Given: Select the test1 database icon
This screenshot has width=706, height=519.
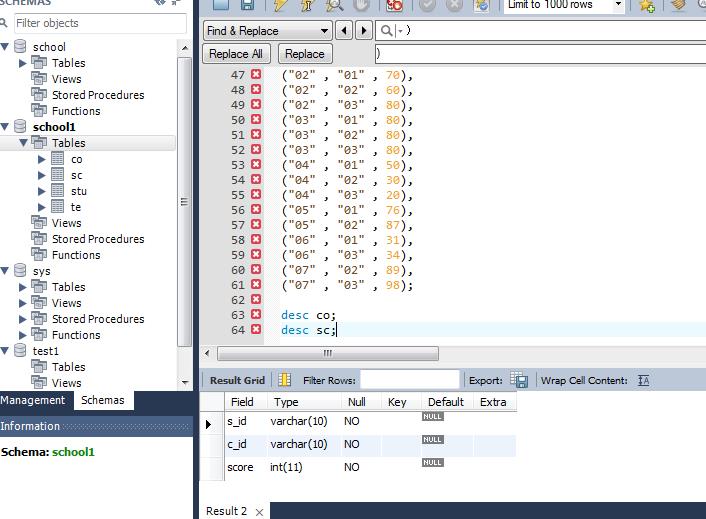Looking at the screenshot, I should click(20, 350).
